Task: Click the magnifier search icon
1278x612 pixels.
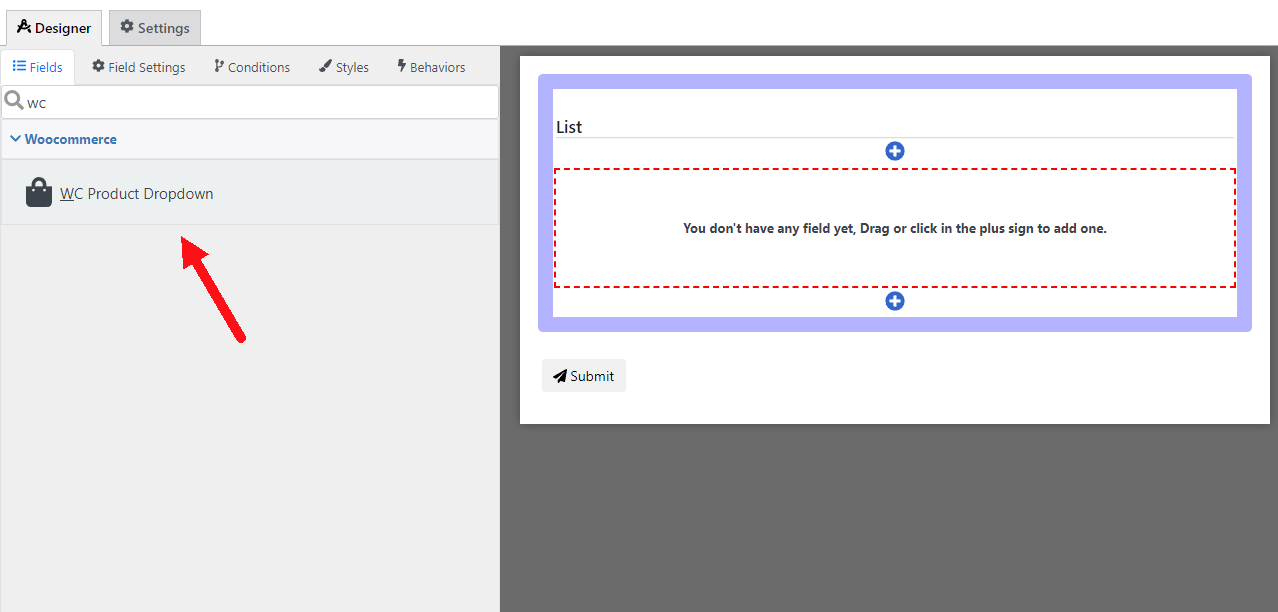Action: (x=13, y=102)
